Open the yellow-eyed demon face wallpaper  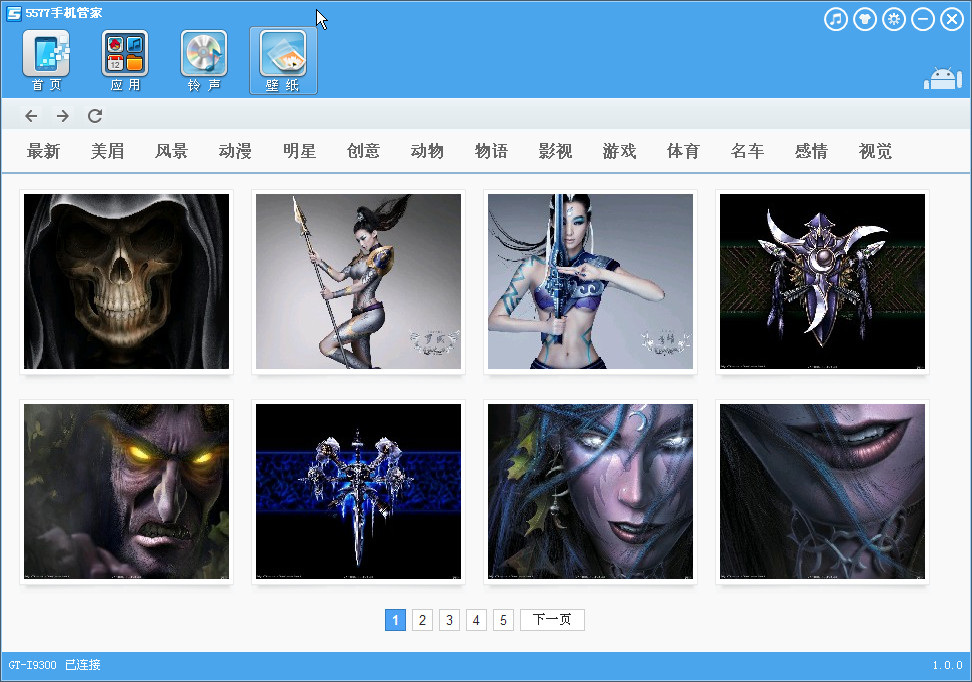(126, 492)
